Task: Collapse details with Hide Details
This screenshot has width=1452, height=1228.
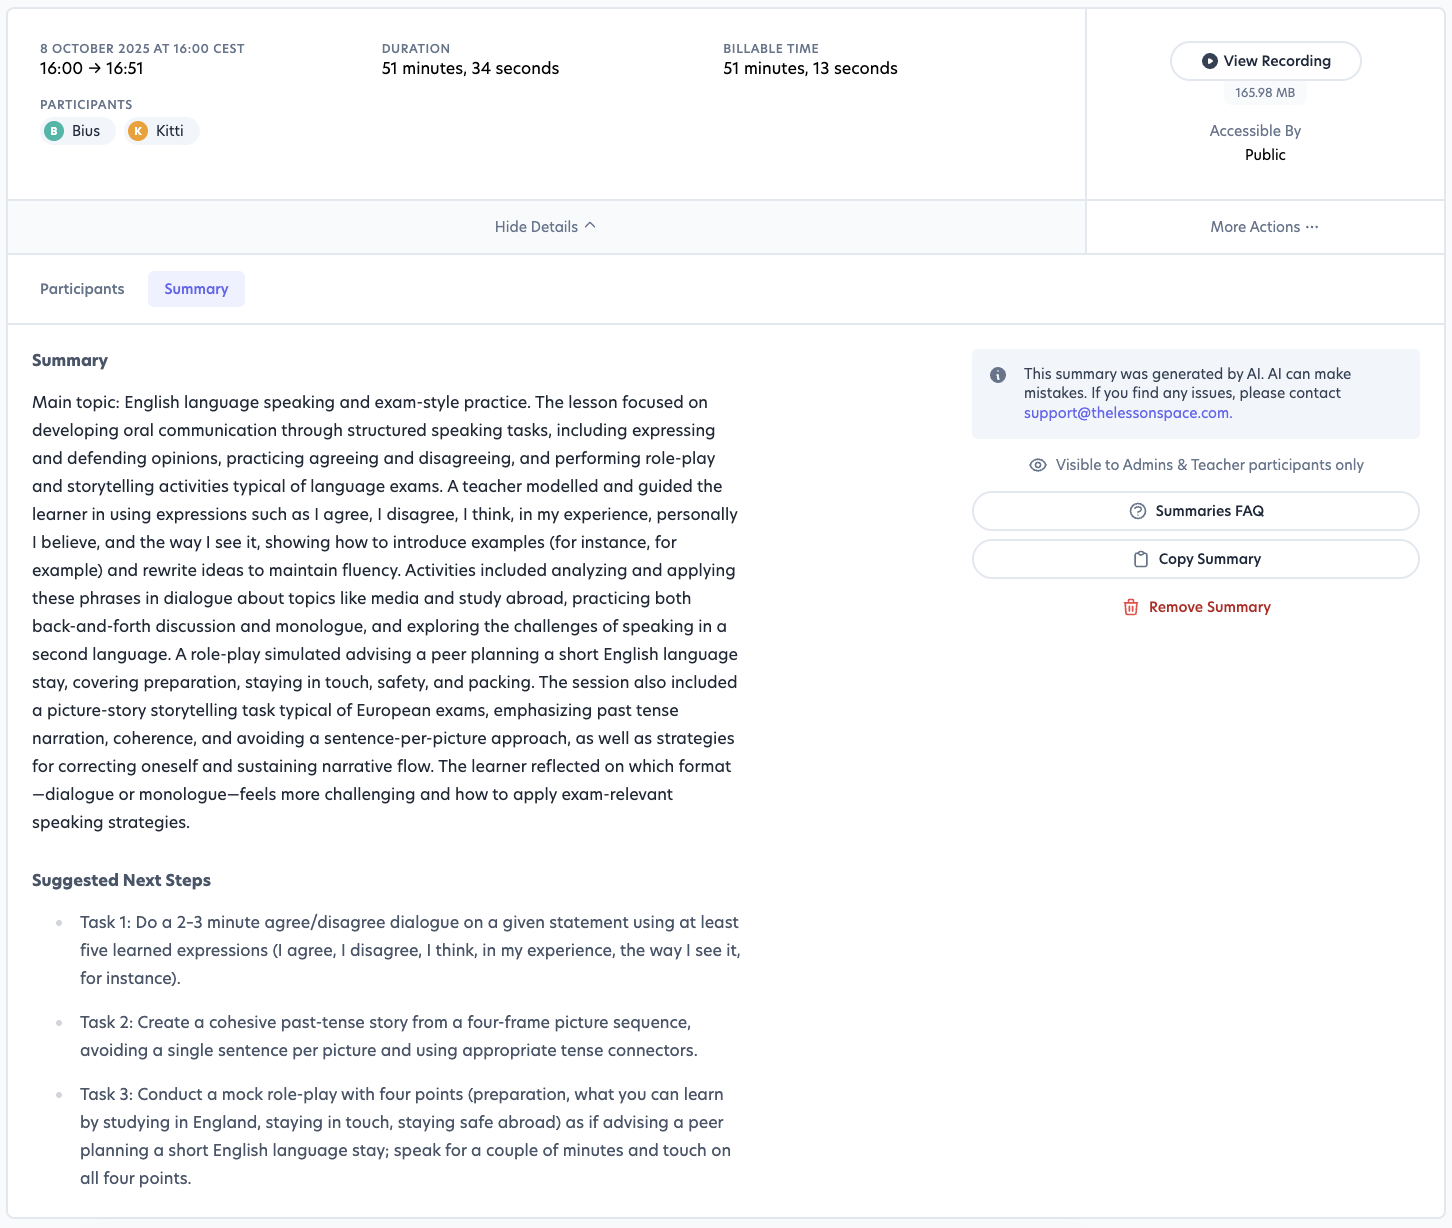Action: point(546,227)
